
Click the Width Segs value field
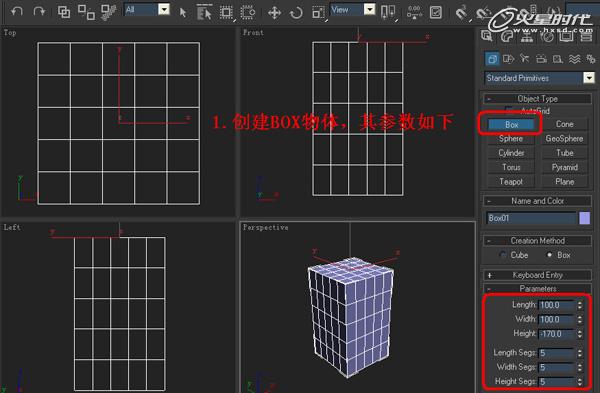[557, 367]
